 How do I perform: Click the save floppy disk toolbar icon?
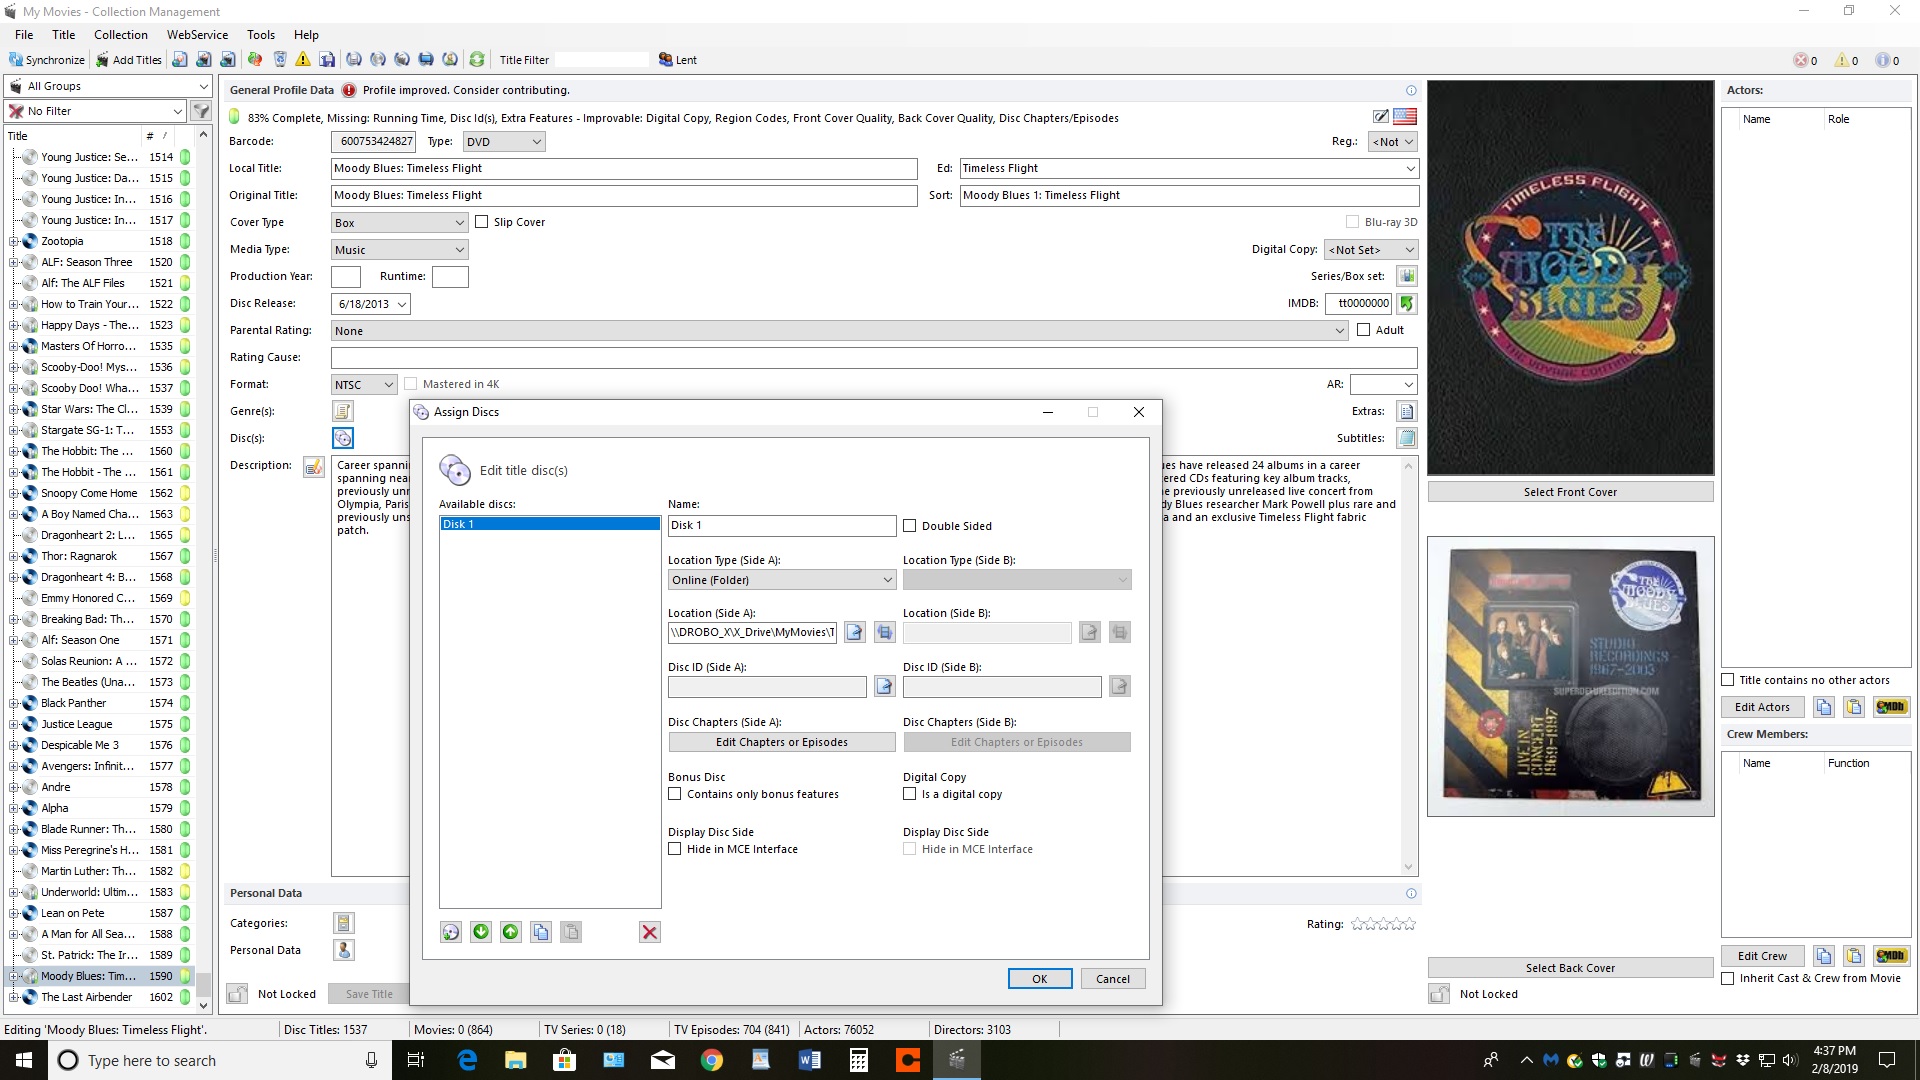tap(327, 60)
